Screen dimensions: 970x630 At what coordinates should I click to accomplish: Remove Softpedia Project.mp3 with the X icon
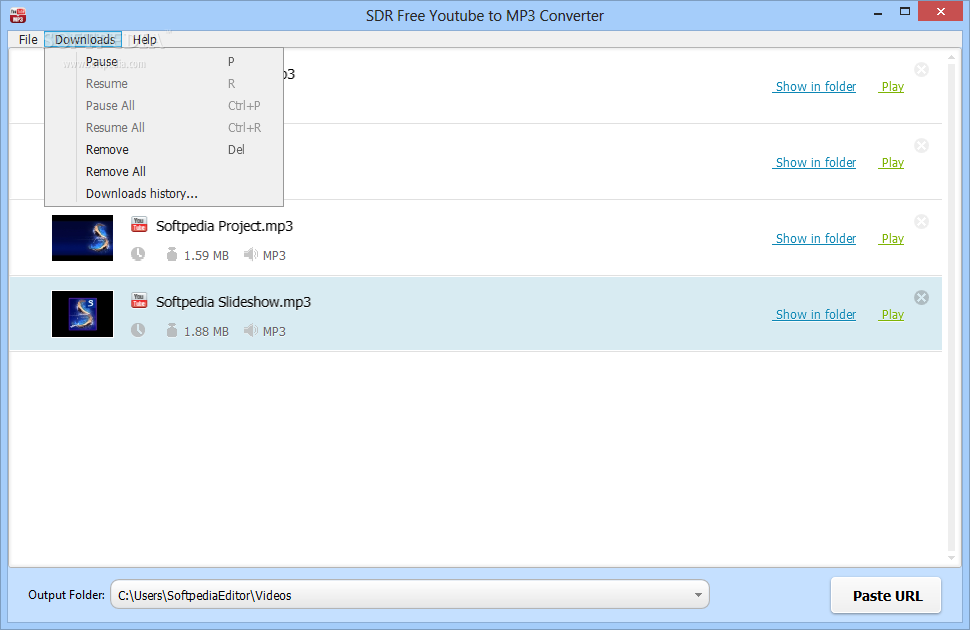pyautogui.click(x=921, y=222)
